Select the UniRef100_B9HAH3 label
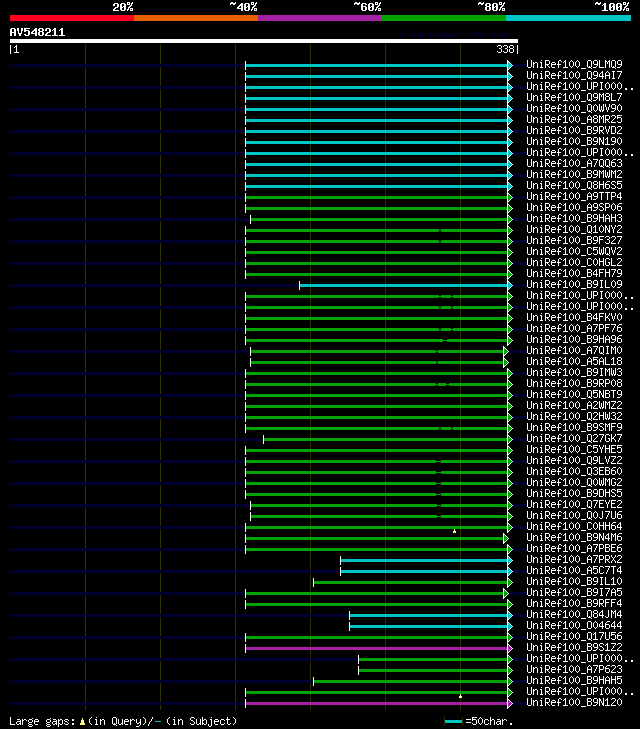 click(x=574, y=219)
